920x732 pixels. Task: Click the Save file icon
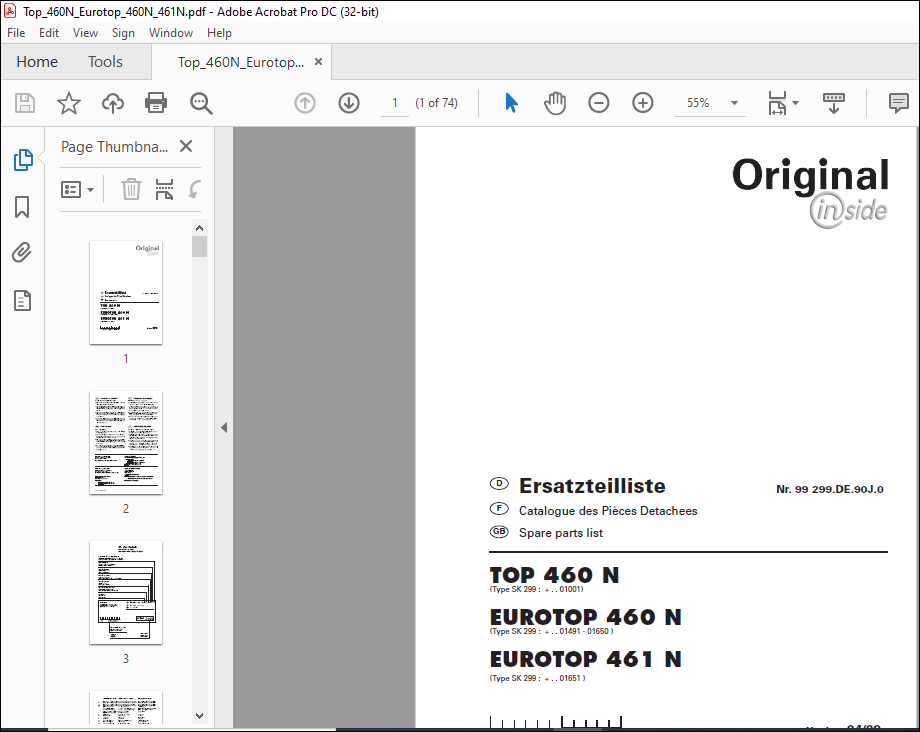[x=25, y=103]
